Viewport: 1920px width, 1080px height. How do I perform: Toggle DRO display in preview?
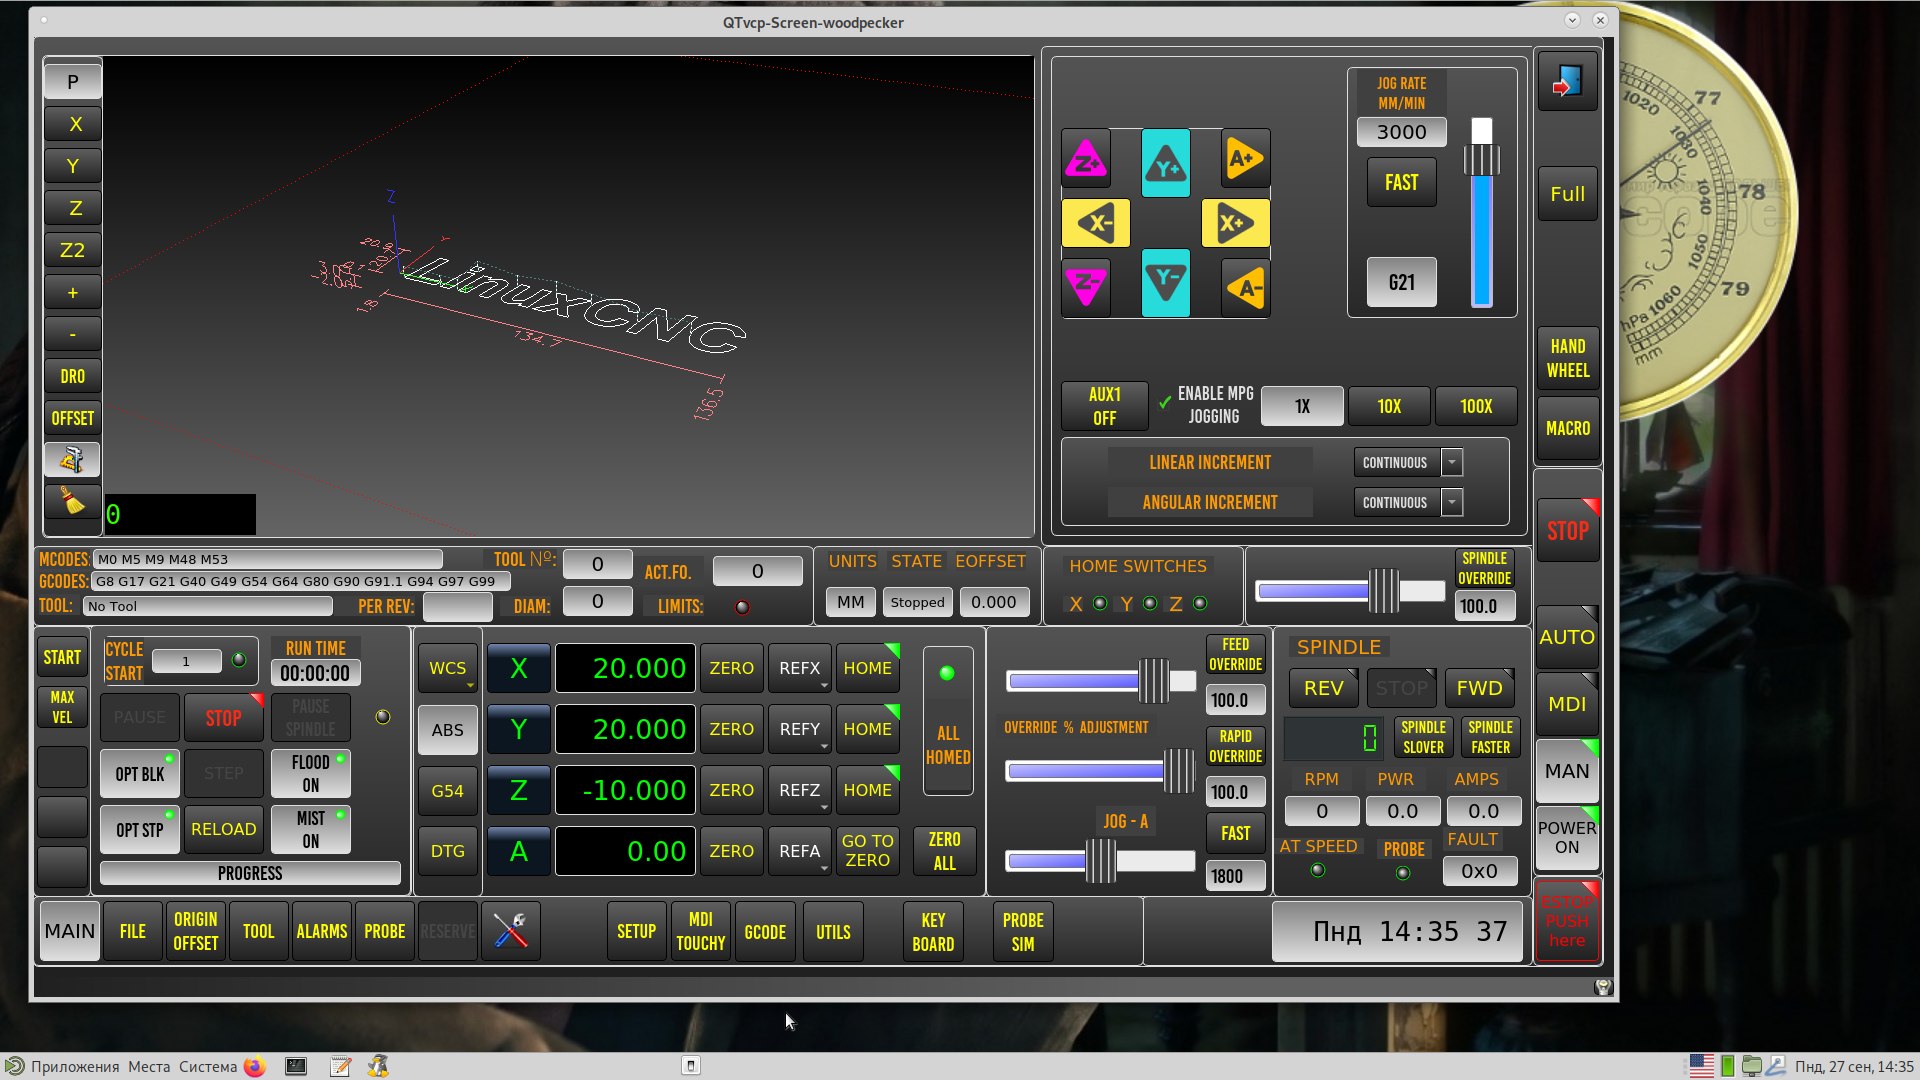72,376
